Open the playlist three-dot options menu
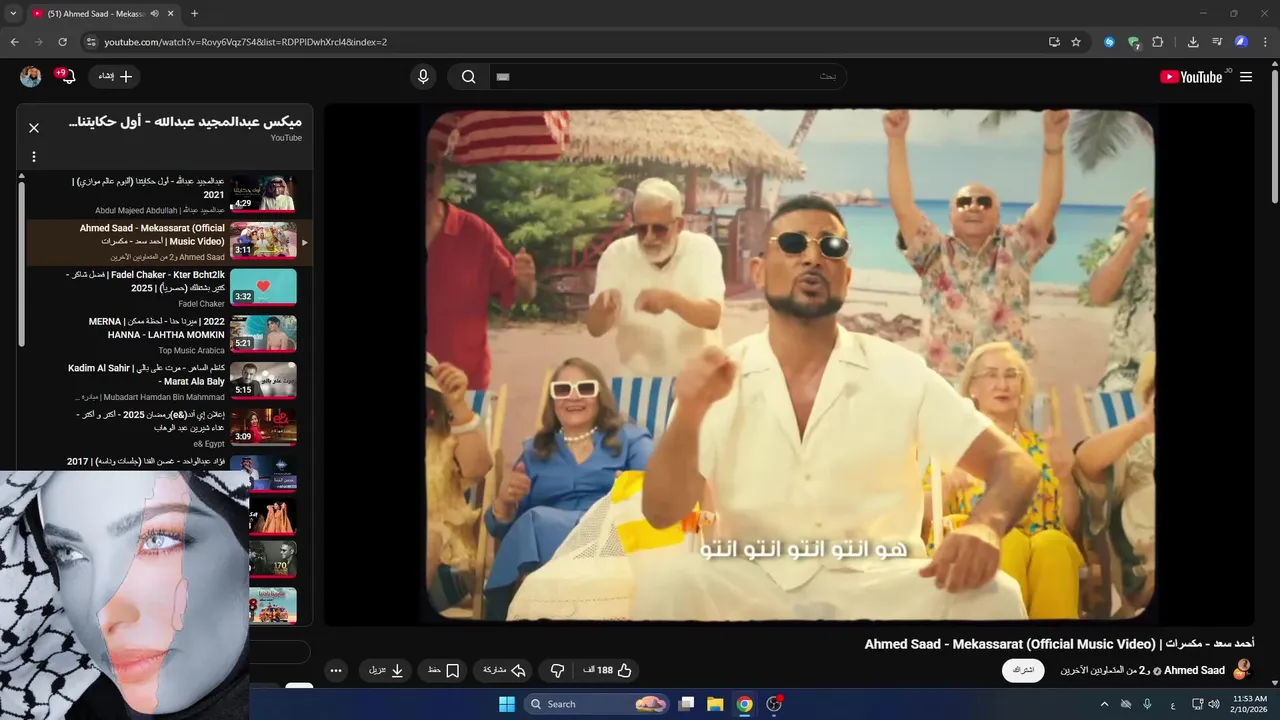Image resolution: width=1280 pixels, height=720 pixels. pyautogui.click(x=34, y=157)
